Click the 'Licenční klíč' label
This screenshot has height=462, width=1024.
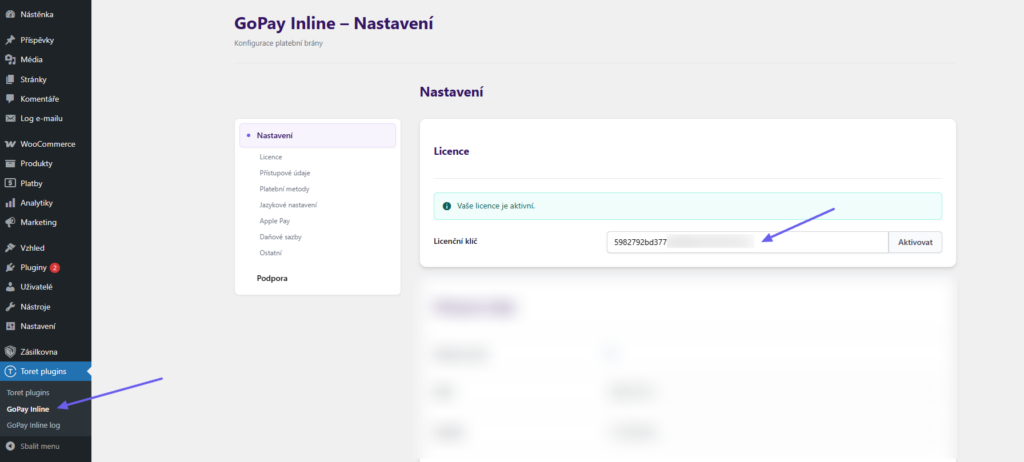coord(456,242)
